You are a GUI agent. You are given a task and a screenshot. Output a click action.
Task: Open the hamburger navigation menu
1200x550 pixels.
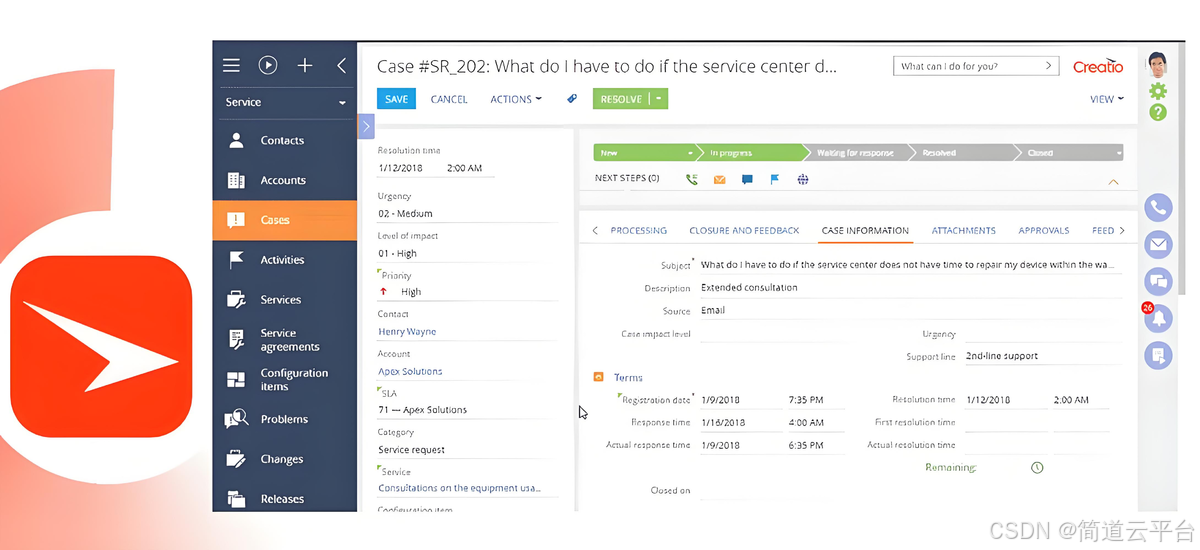231,66
